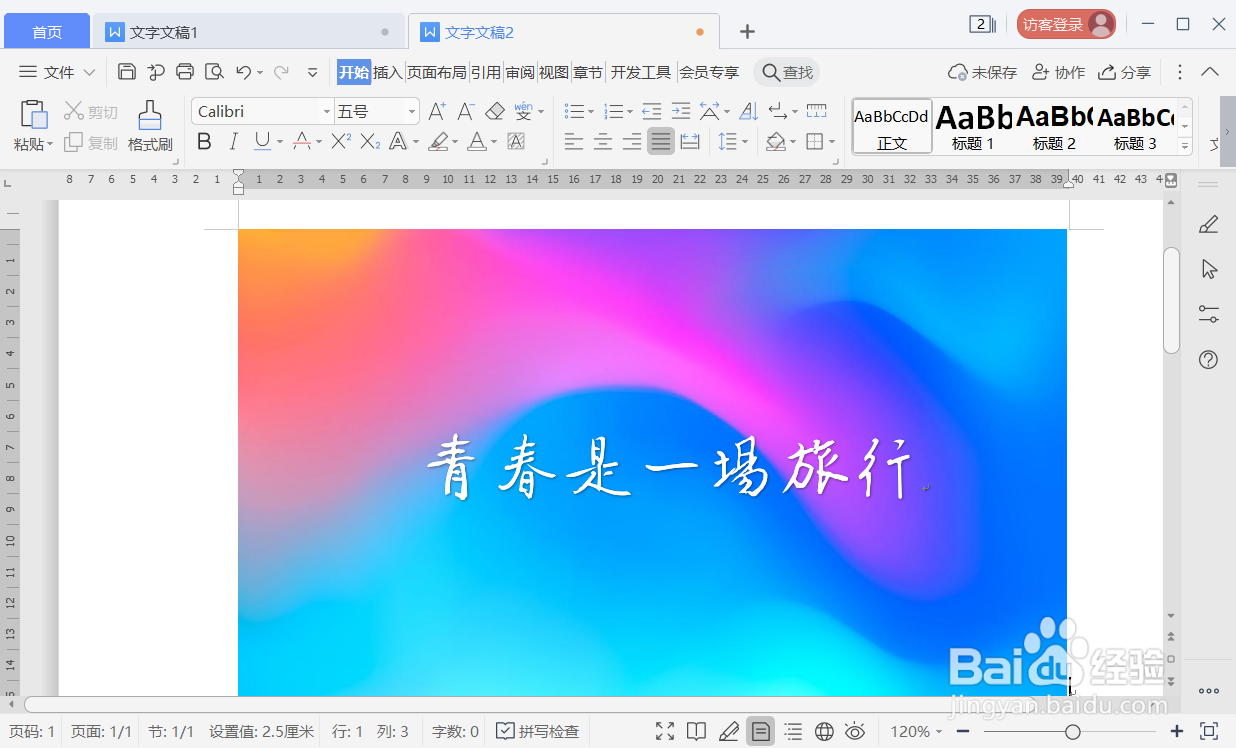Toggle italic formatting
Screen dimensions: 1236x748
(x=232, y=142)
